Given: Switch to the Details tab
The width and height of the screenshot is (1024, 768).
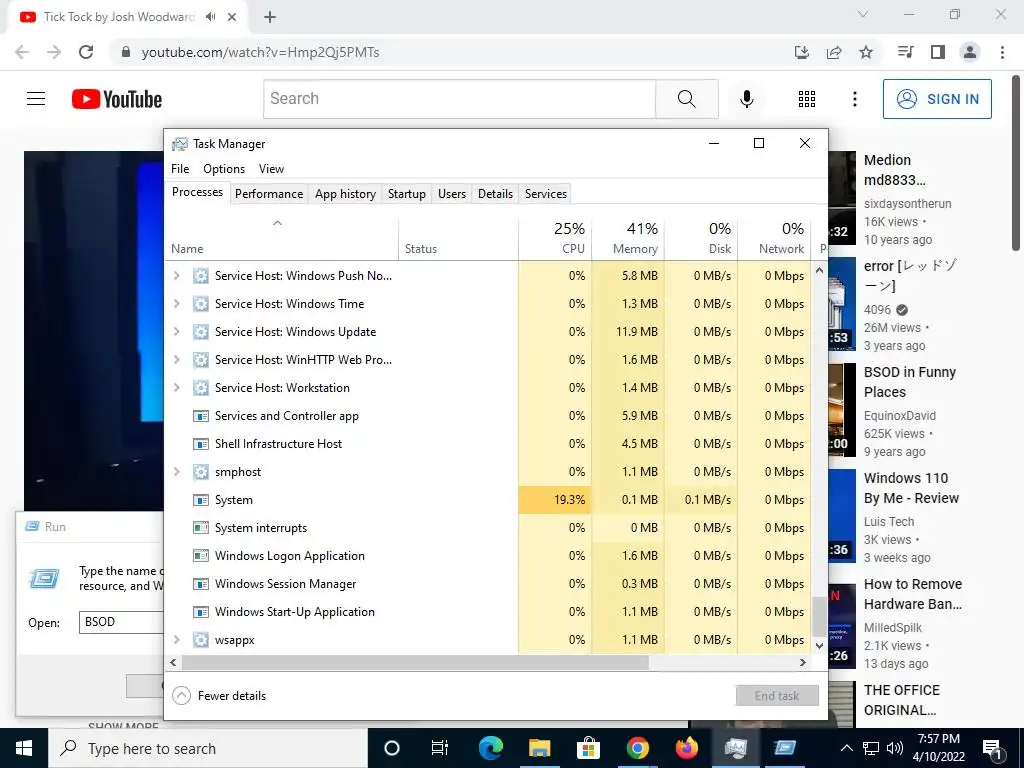Looking at the screenshot, I should tap(496, 194).
